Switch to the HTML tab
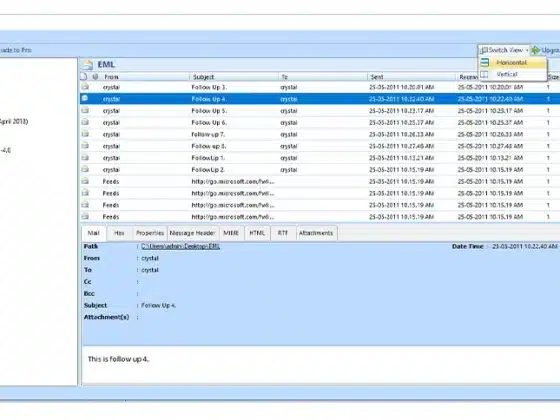 [257, 233]
